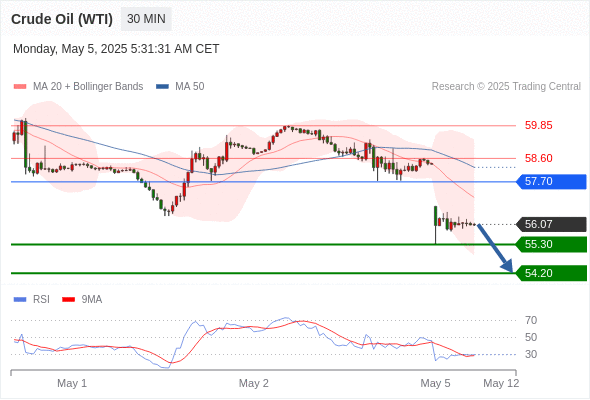Click the 9MA legend label

click(92, 300)
